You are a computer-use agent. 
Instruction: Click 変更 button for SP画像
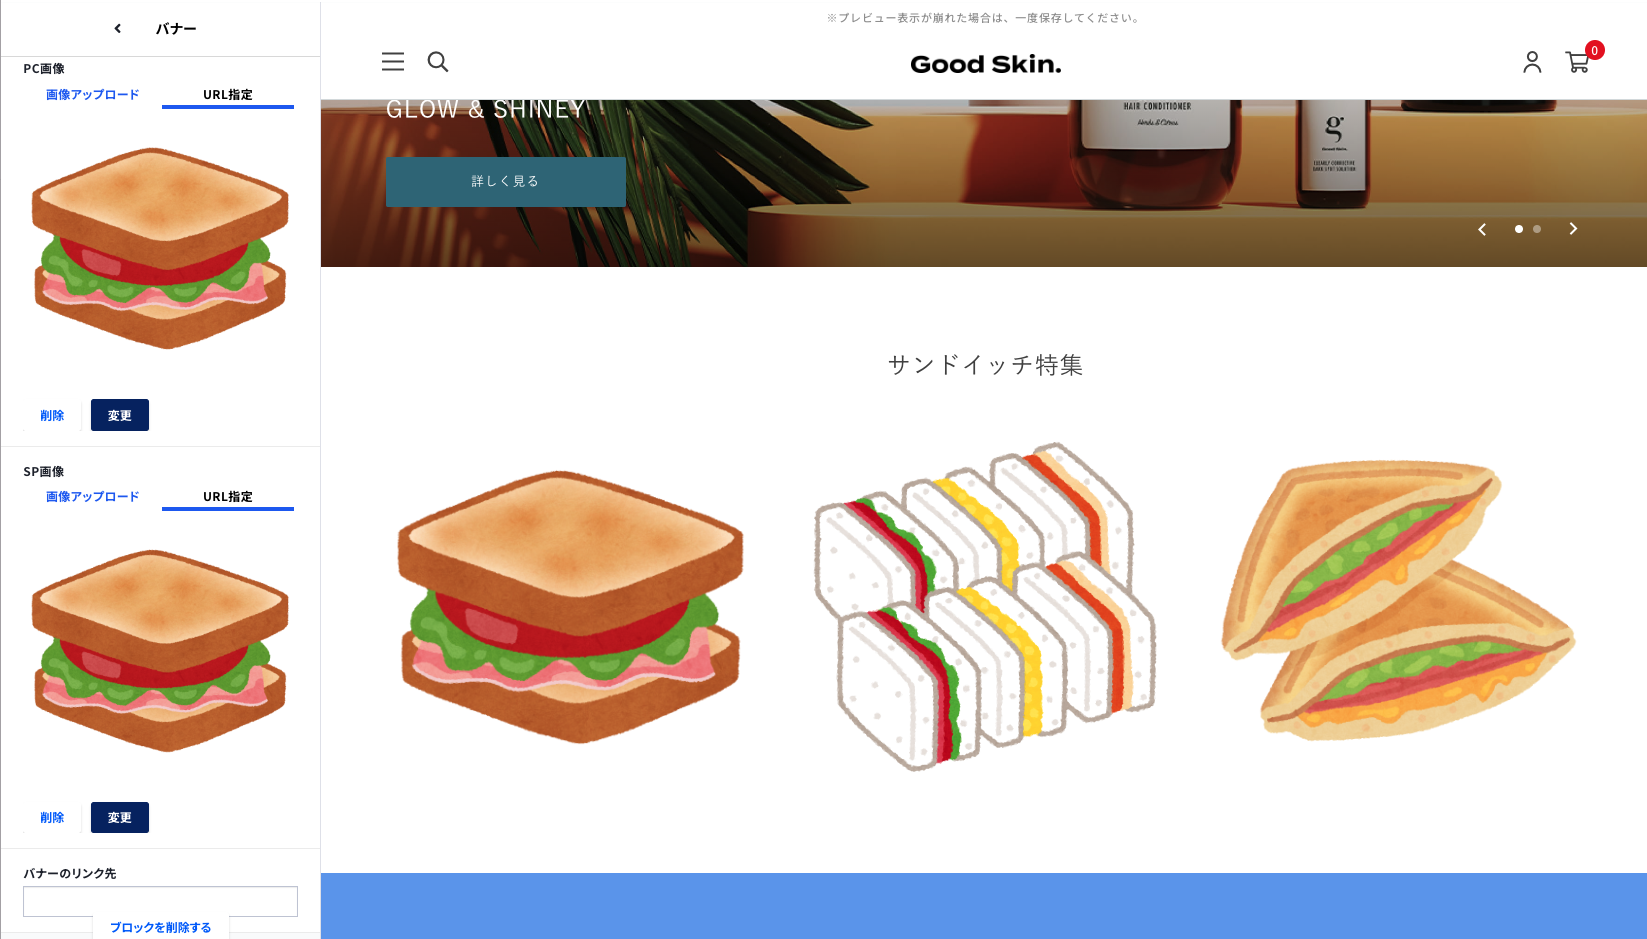[120, 818]
